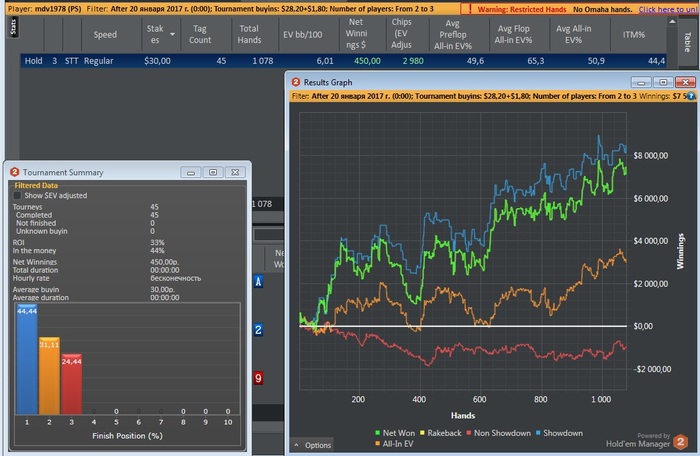
Task: Toggle the All-In EV legend swatch
Action: (x=378, y=443)
